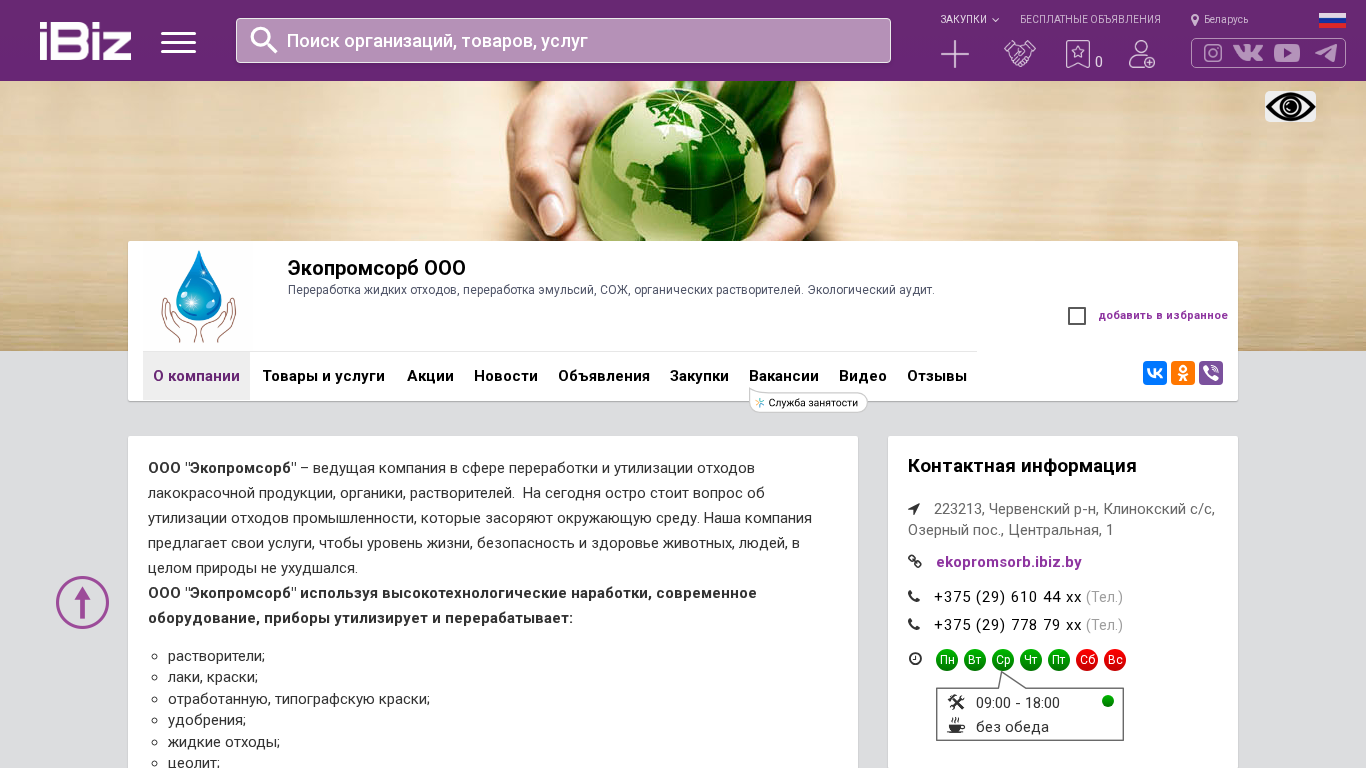
Task: Focus the search organizations input field
Action: click(563, 40)
